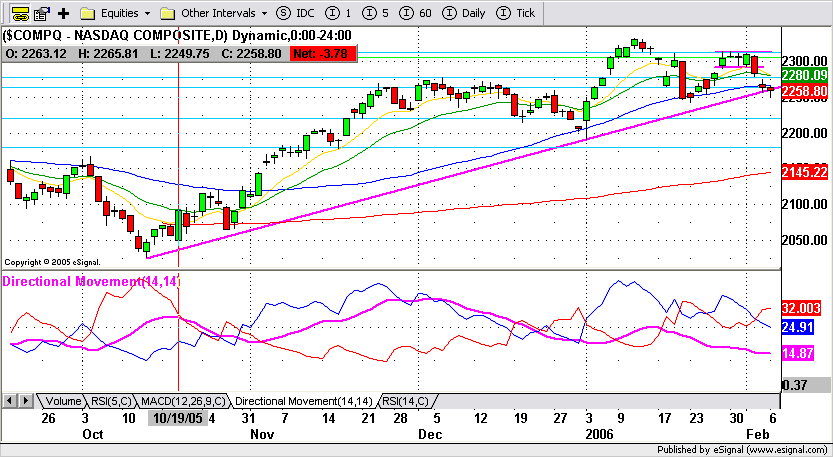Click the 2006 year label on time axis

599,434
